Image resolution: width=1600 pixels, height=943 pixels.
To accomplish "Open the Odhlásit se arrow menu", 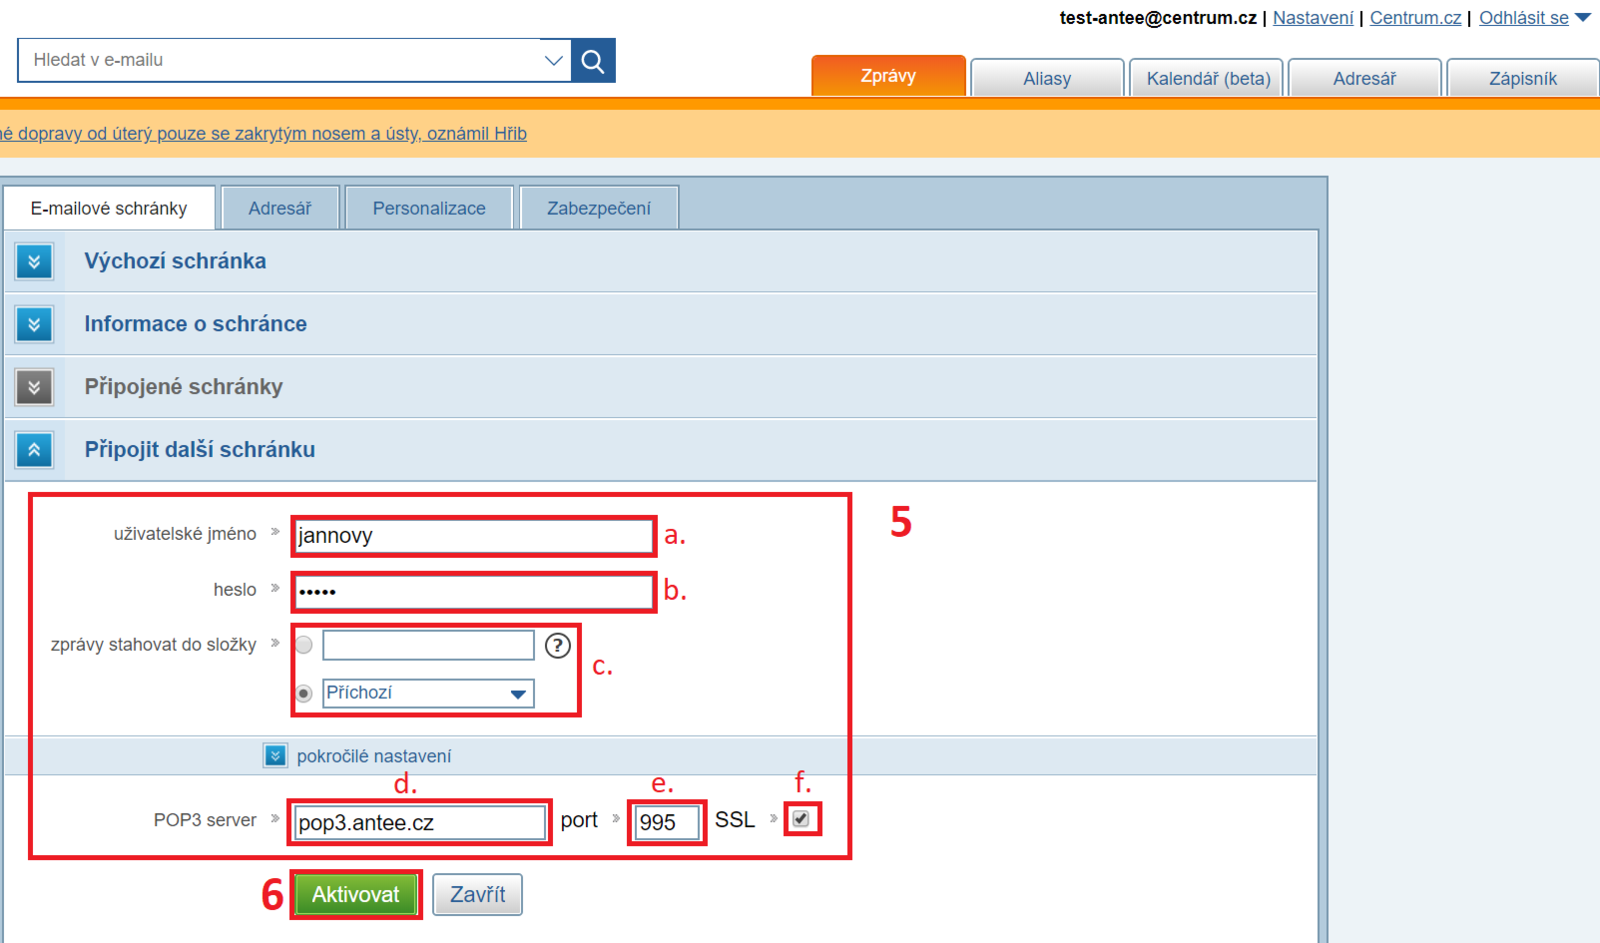I will pos(1583,18).
